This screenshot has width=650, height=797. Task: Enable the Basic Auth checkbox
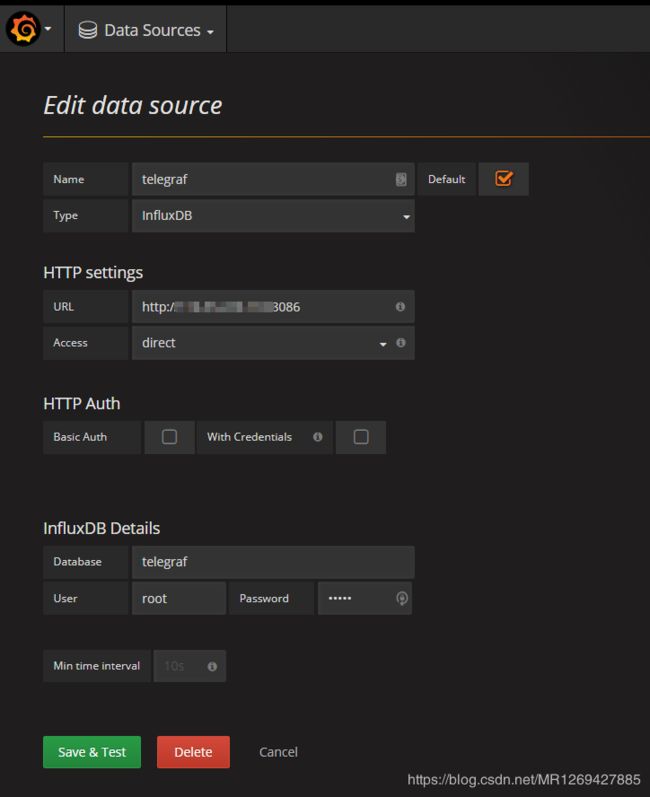point(169,437)
